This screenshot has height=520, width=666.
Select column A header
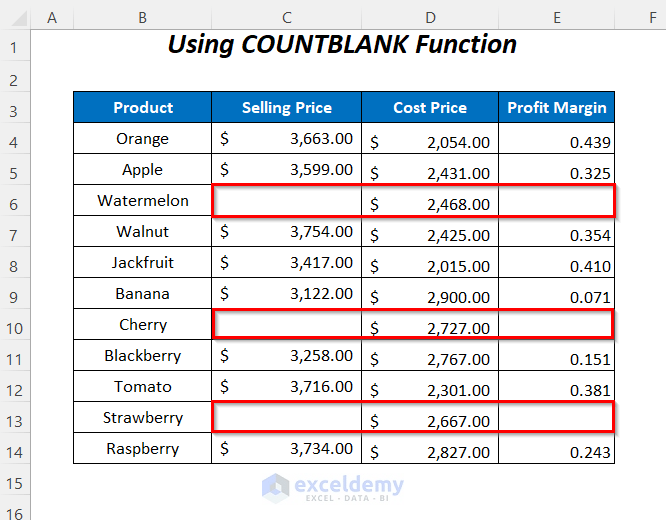52,18
